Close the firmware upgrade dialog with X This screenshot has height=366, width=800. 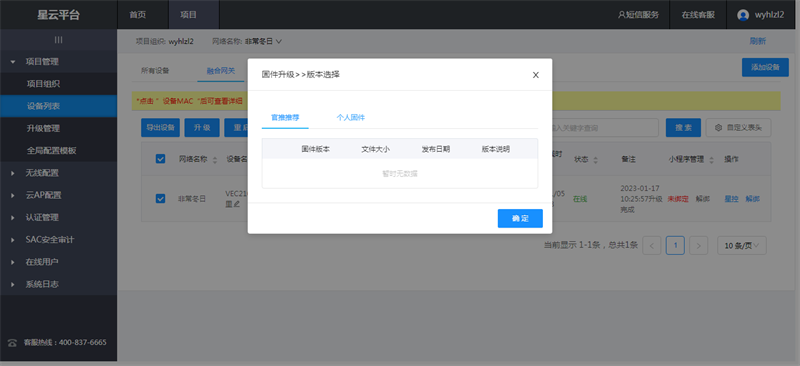point(535,75)
